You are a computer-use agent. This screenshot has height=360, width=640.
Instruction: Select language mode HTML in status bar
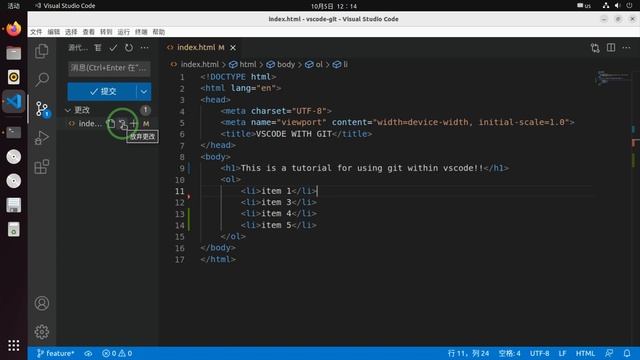pos(585,353)
